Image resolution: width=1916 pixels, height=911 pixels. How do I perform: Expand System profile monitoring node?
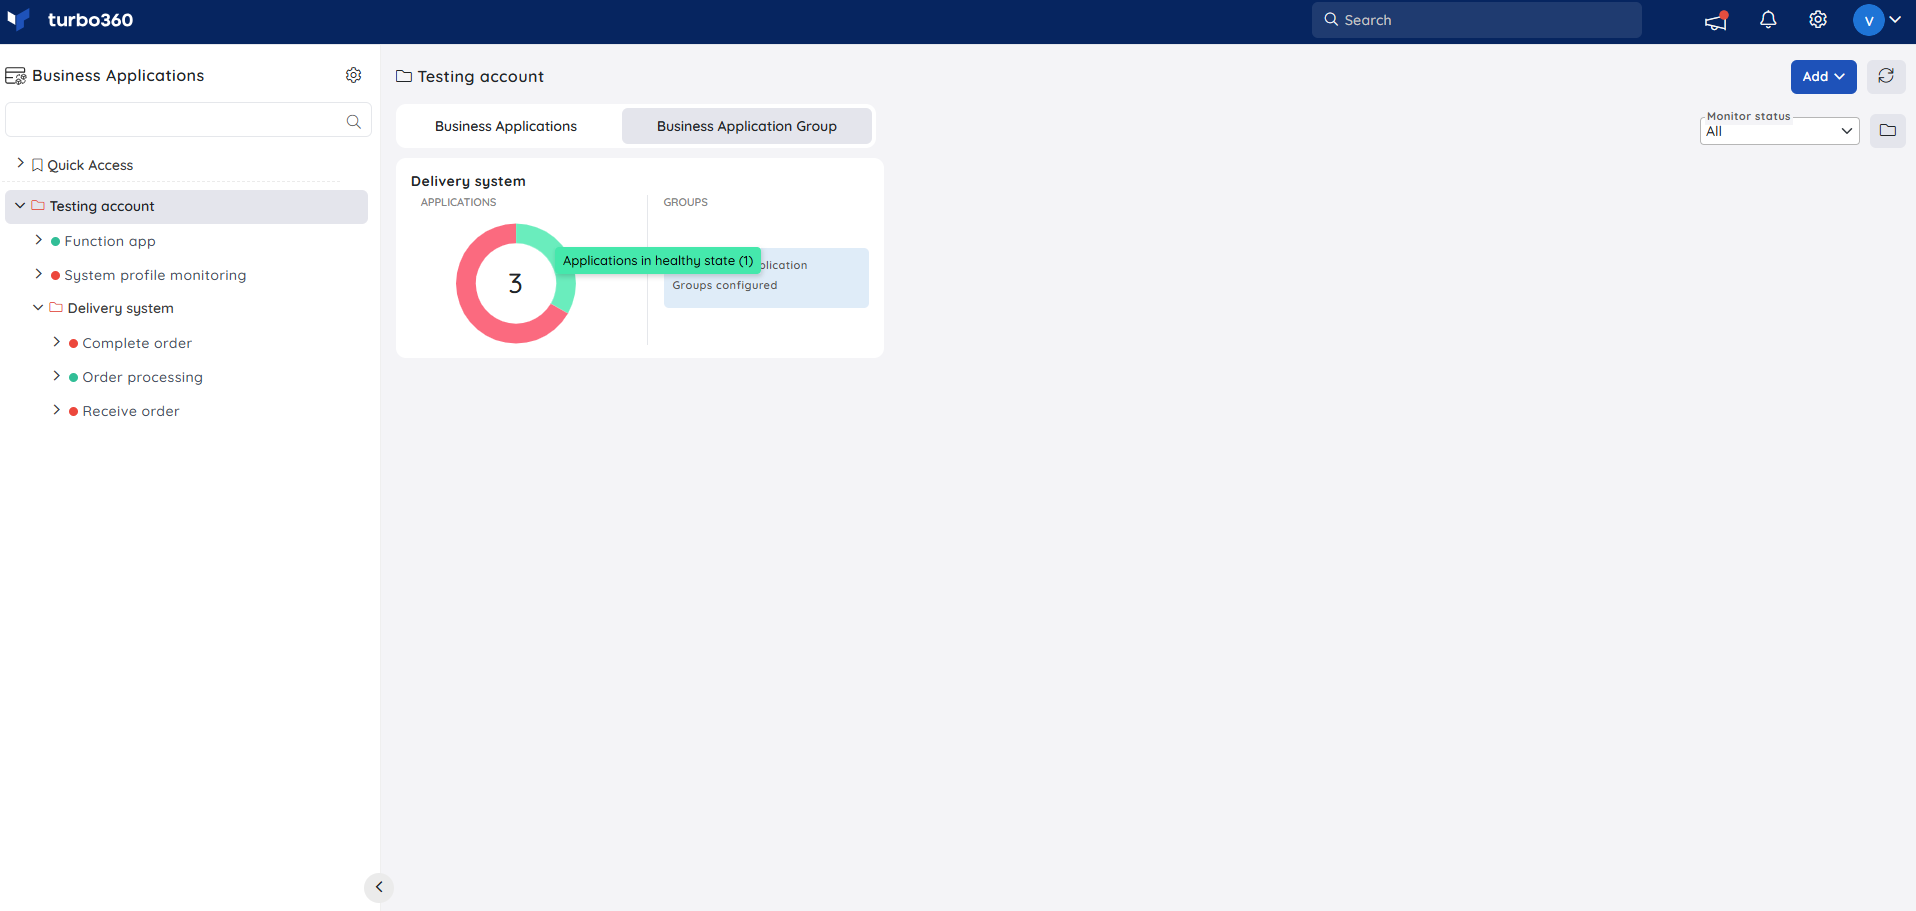tap(38, 274)
